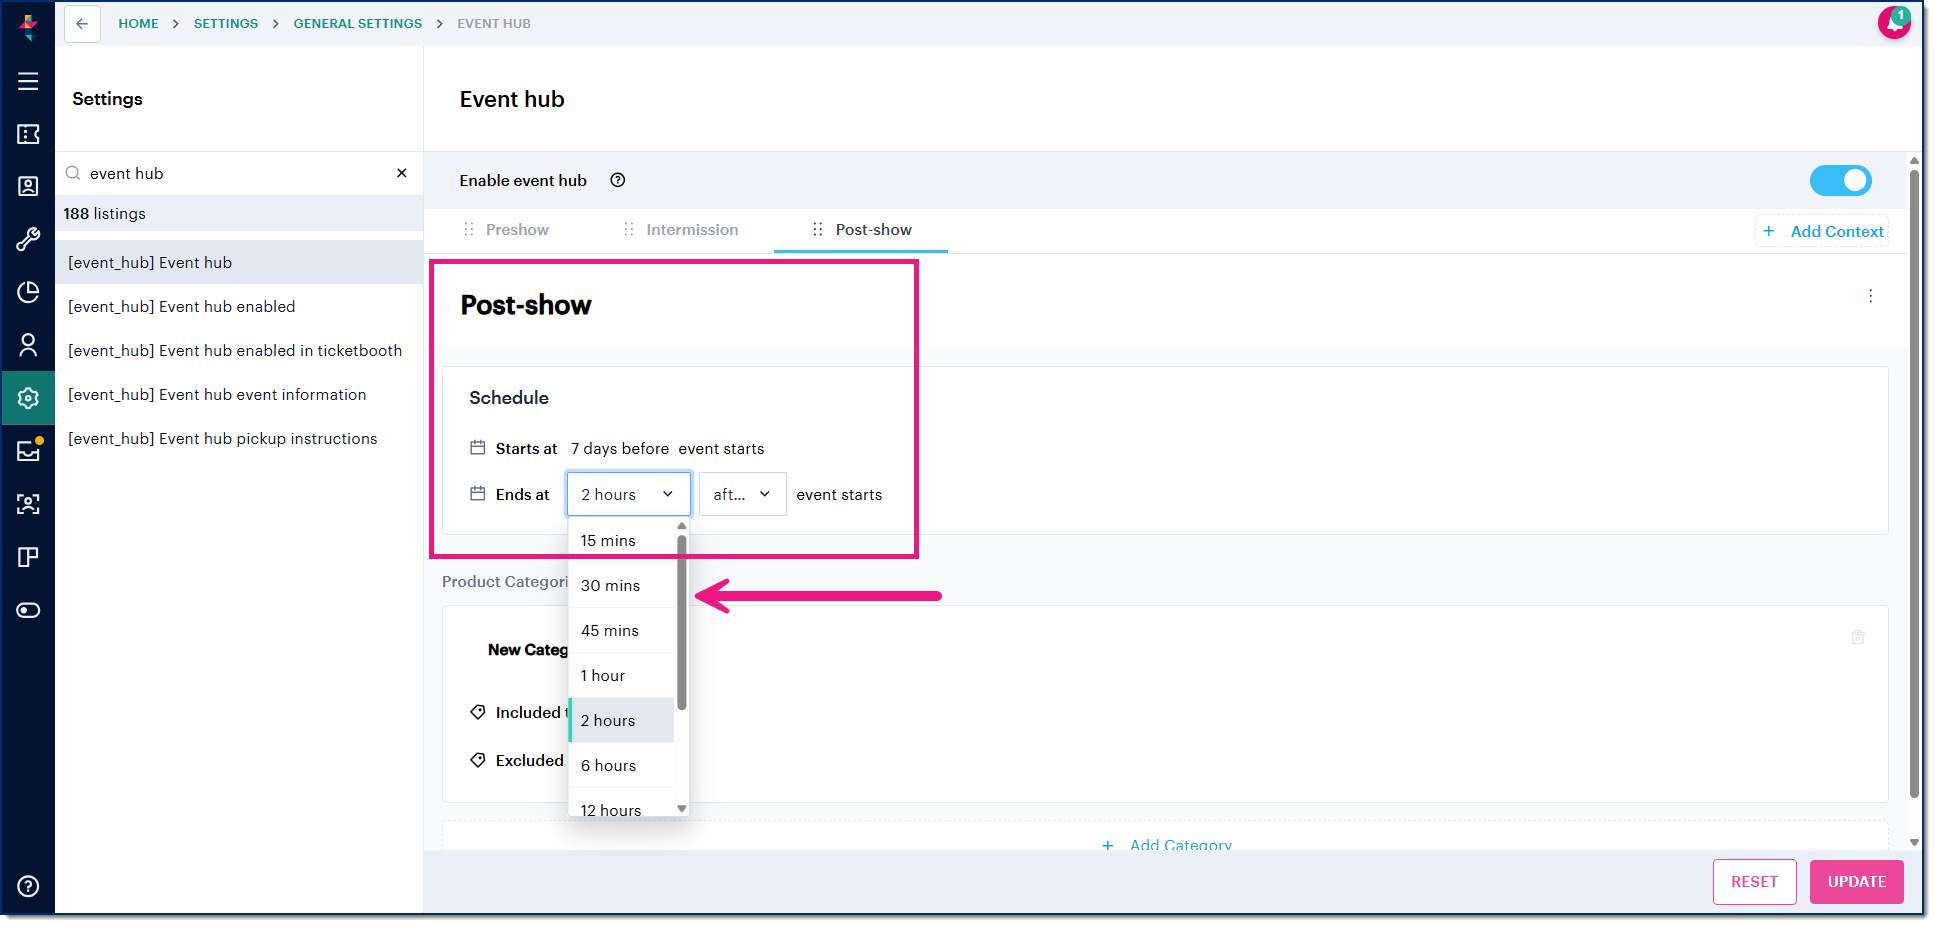The image size is (1934, 925).
Task: Delete the New Category with trash icon
Action: point(1858,637)
